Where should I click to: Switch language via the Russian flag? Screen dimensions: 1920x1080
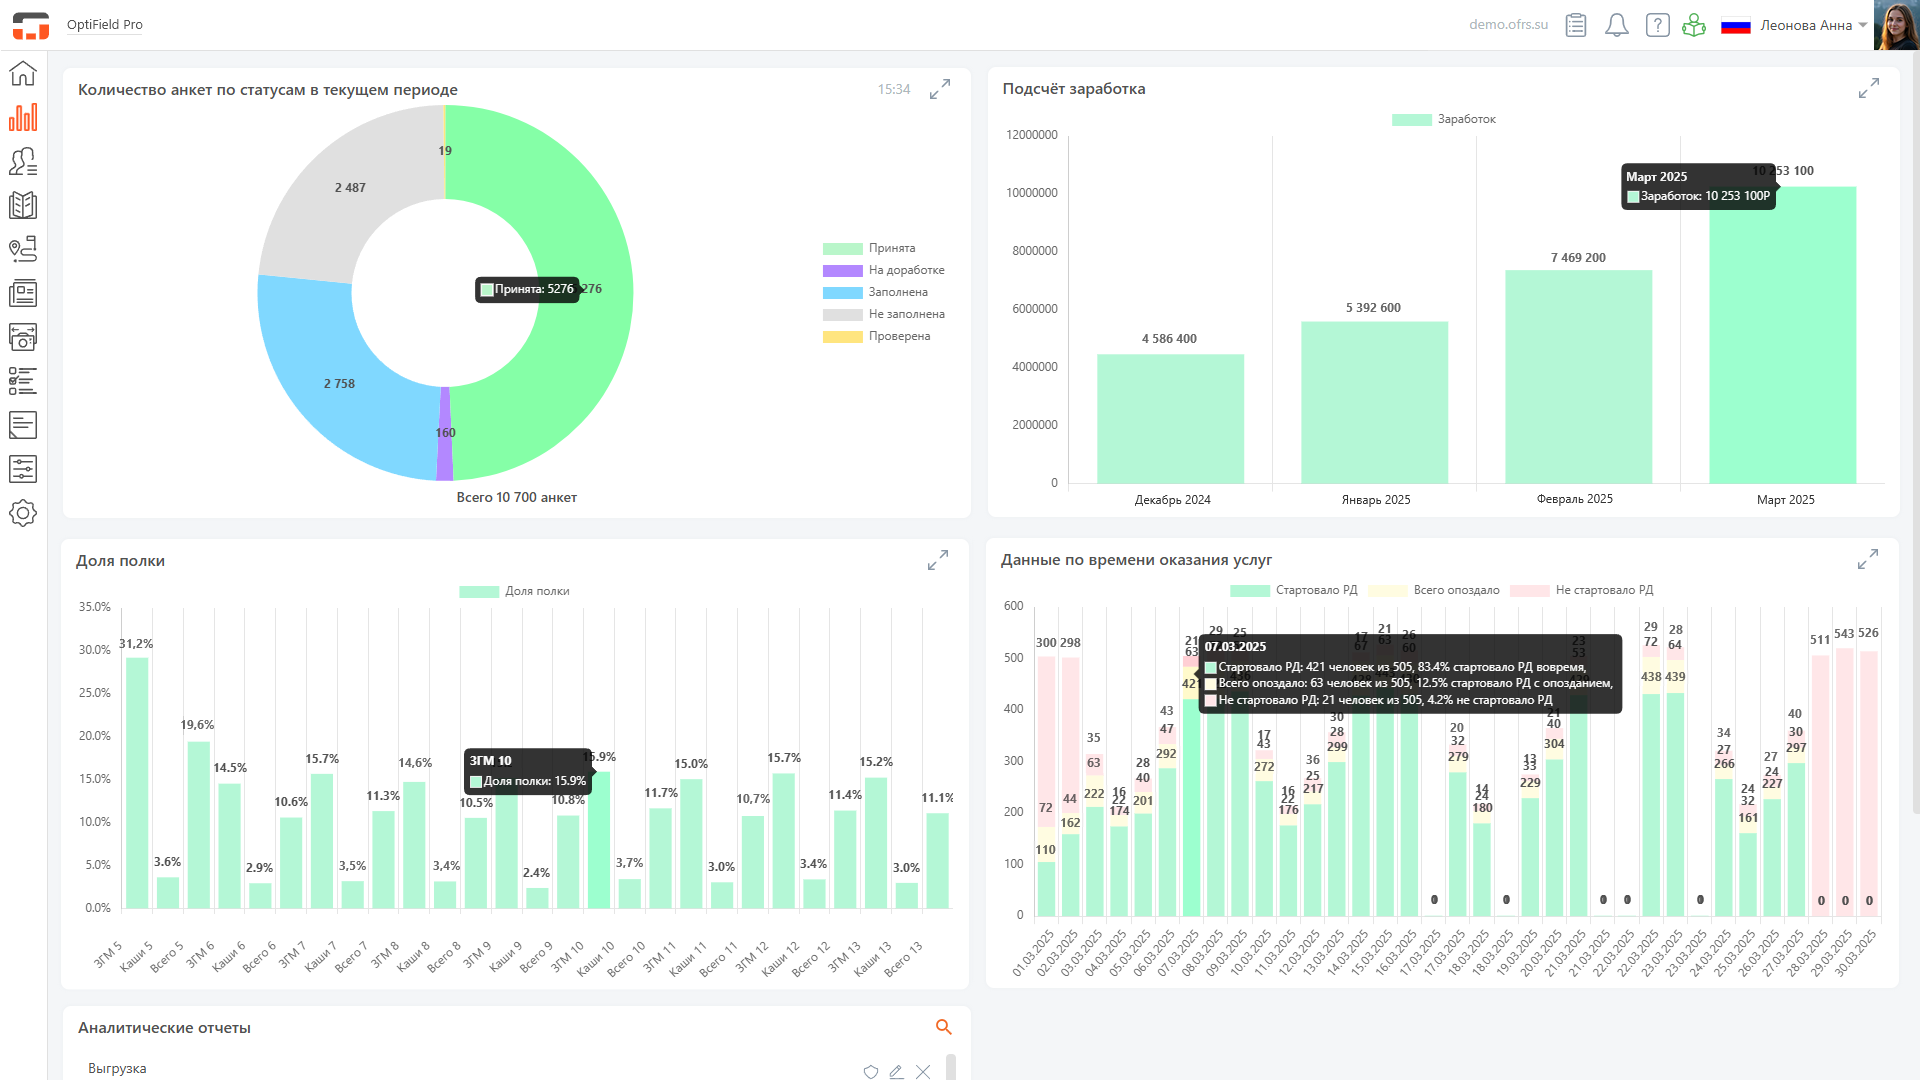coord(1735,26)
